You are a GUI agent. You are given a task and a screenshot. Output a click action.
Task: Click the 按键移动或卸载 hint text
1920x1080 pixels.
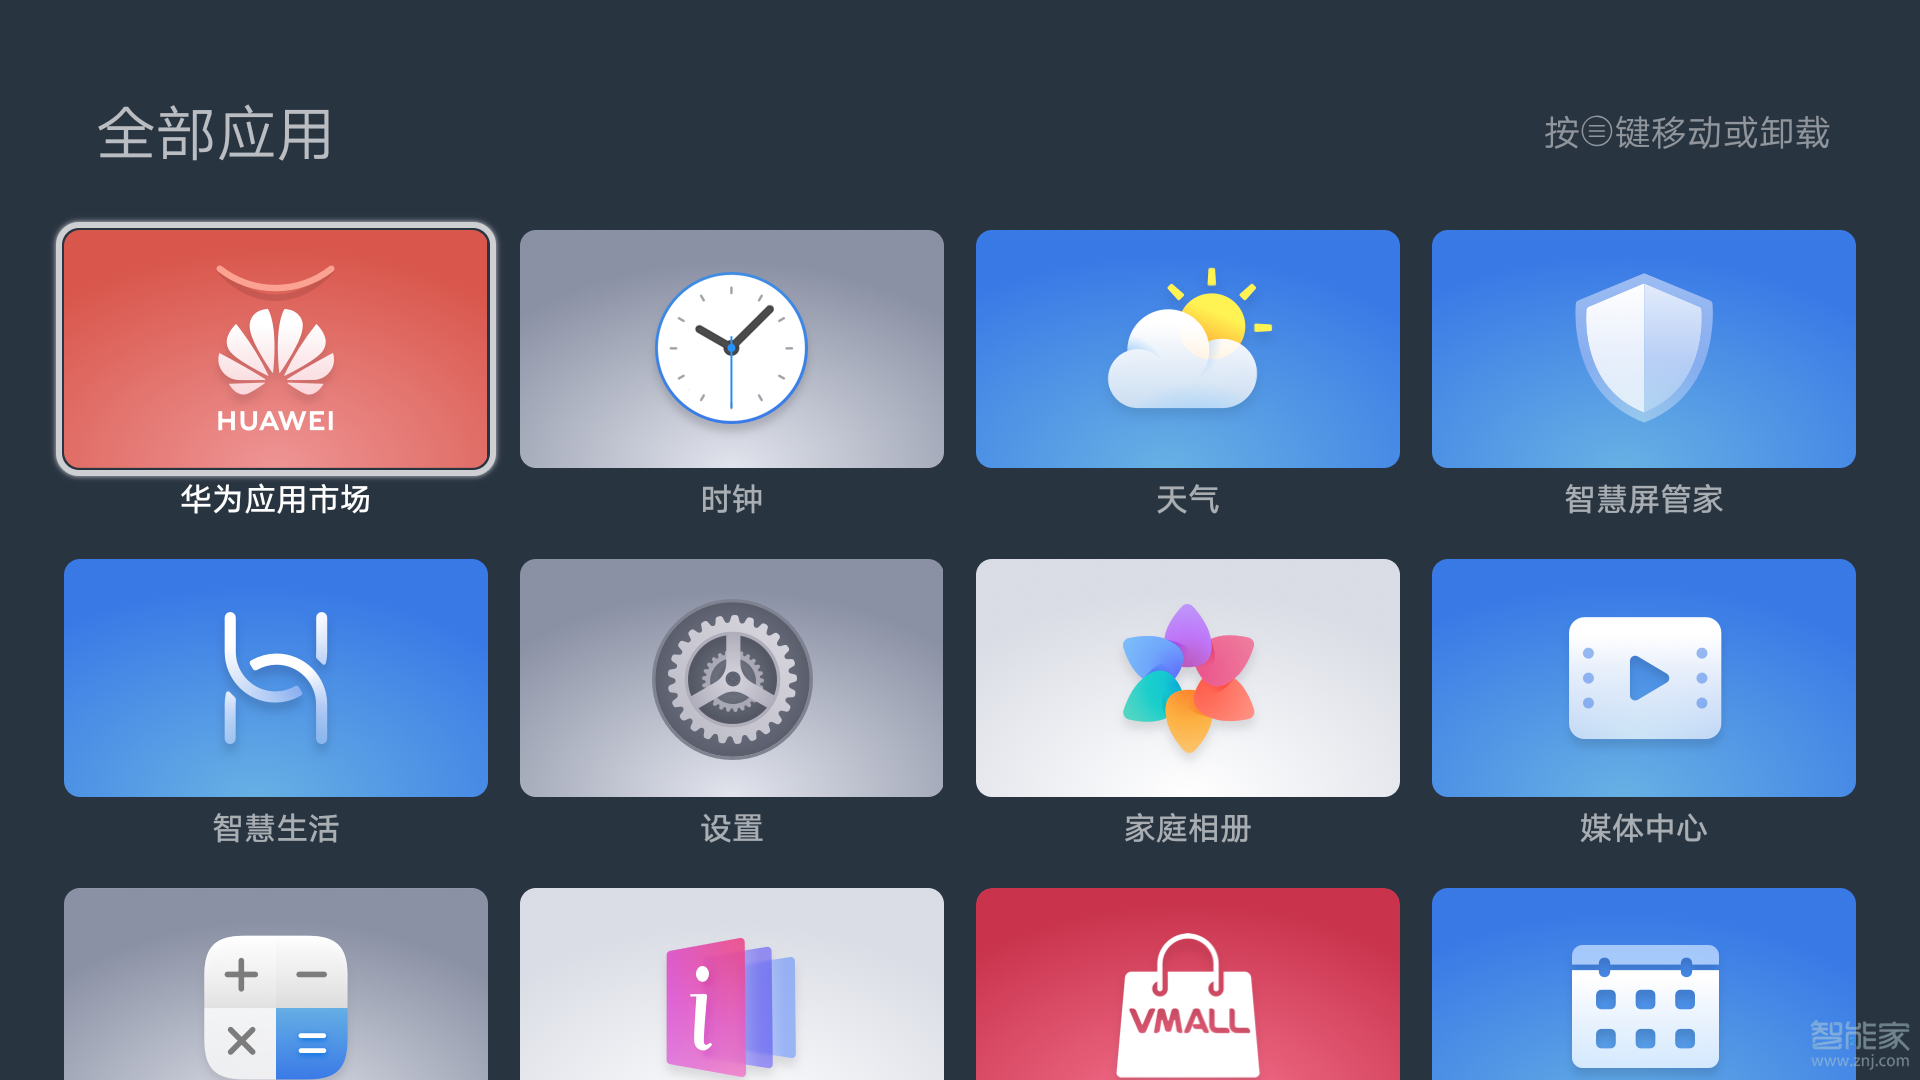1687,133
